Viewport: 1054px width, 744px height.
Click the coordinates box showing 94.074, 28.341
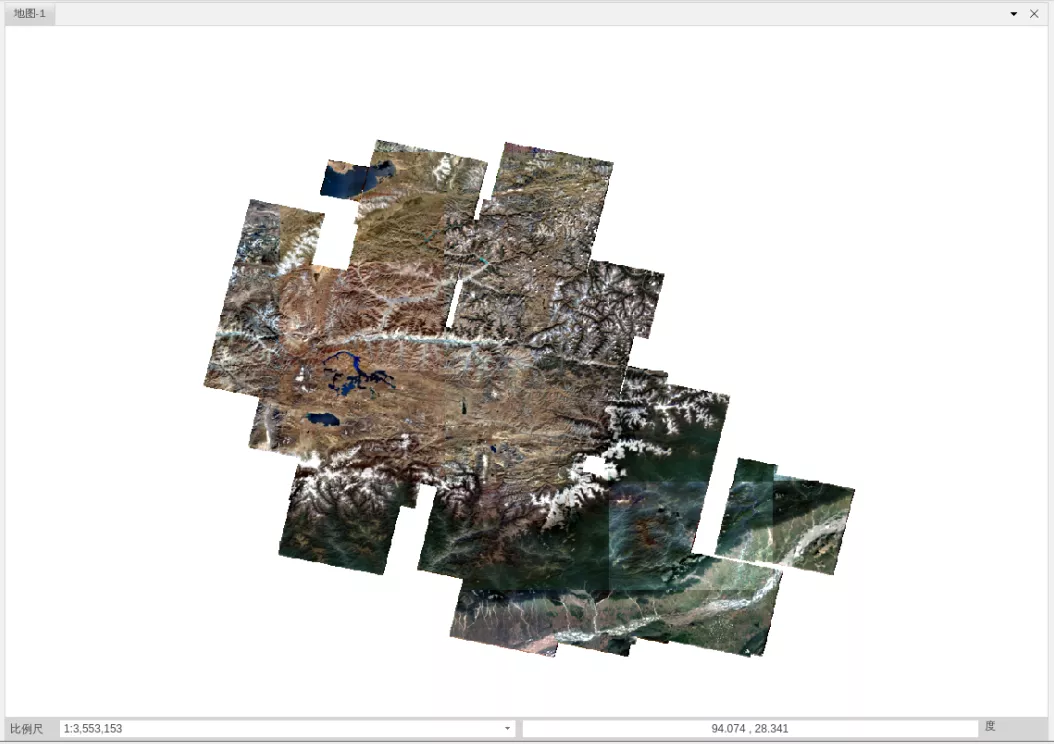click(749, 729)
